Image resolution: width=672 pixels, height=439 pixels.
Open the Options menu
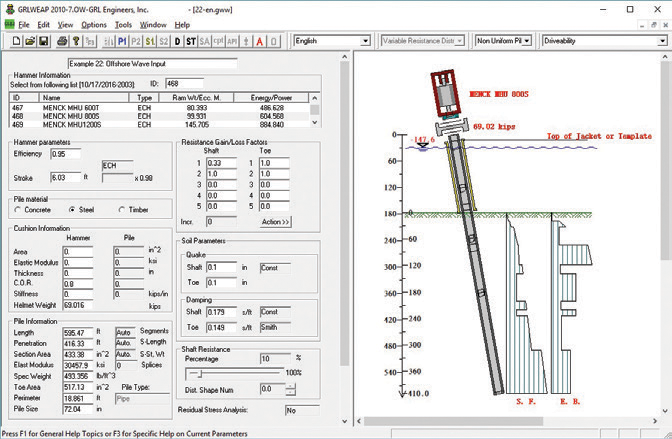[93, 23]
